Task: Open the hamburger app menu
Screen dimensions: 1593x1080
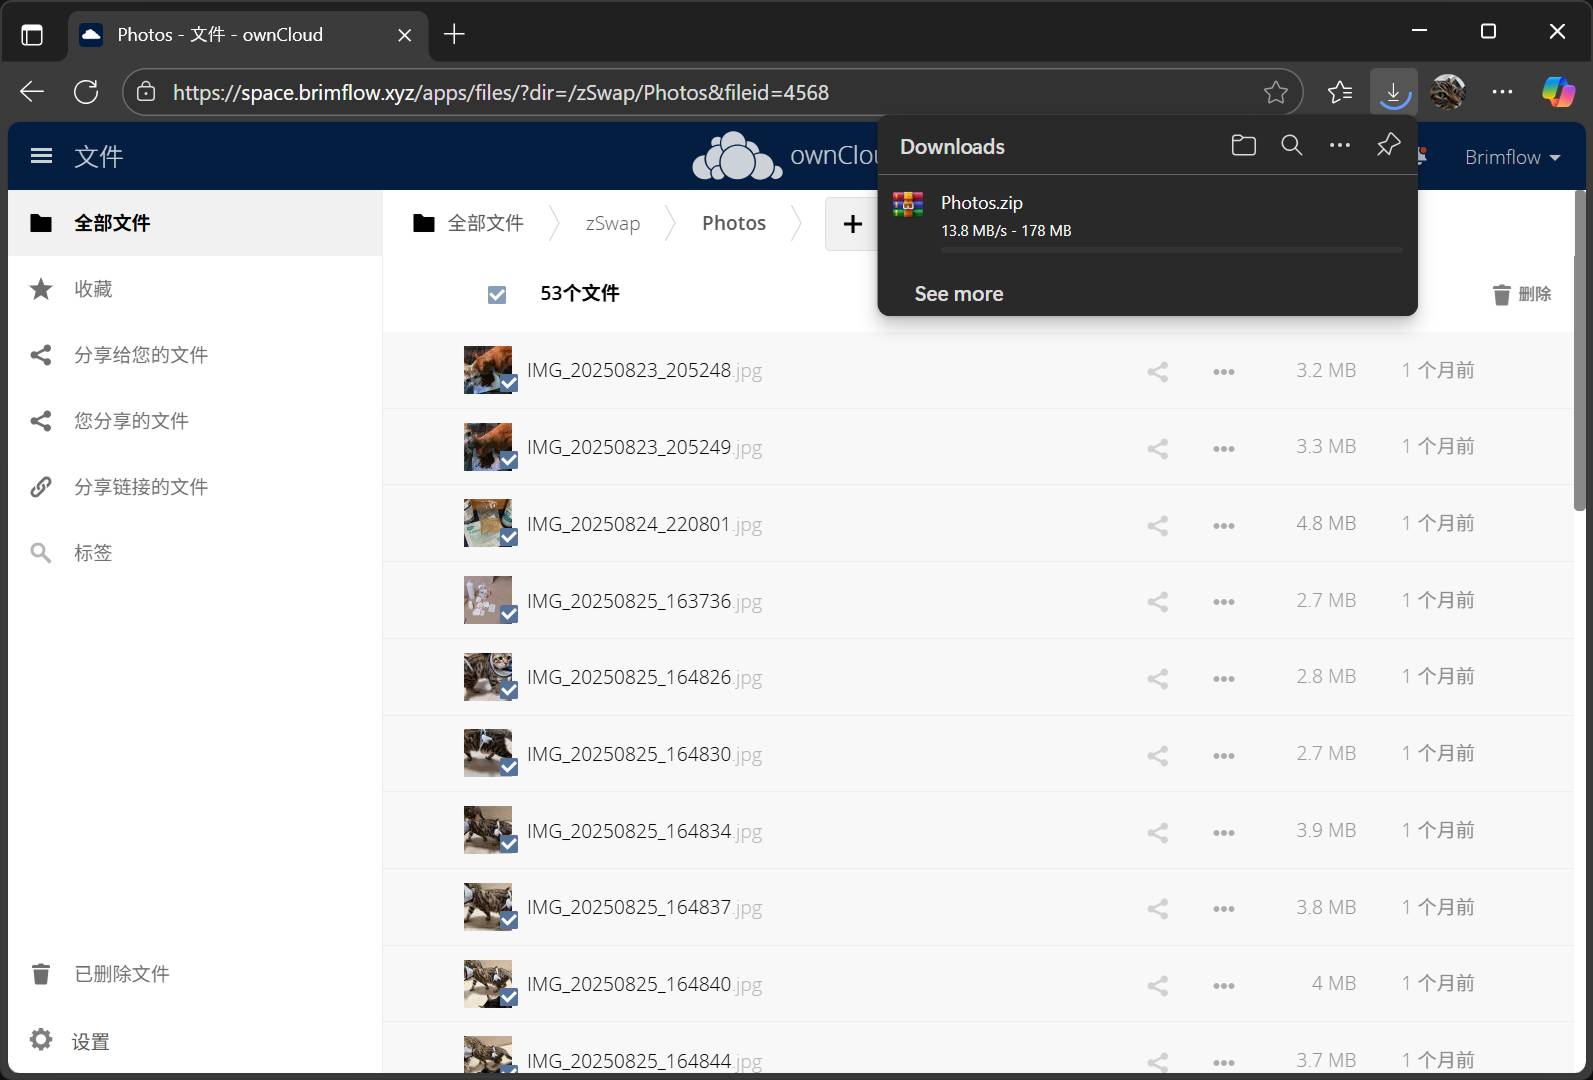Action: [41, 156]
